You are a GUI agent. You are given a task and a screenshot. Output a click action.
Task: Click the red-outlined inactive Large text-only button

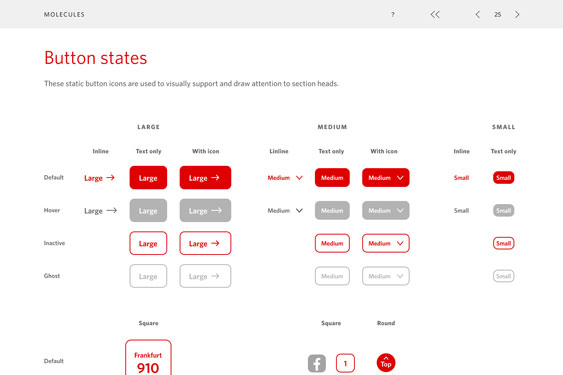click(148, 243)
